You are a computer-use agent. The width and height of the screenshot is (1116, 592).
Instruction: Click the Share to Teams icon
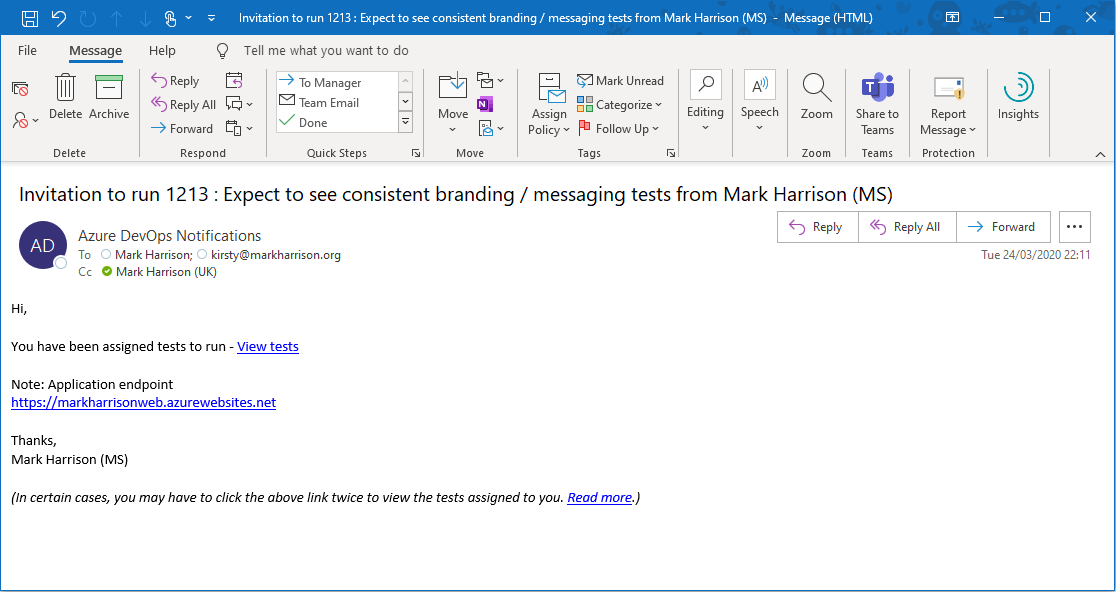pyautogui.click(x=877, y=90)
